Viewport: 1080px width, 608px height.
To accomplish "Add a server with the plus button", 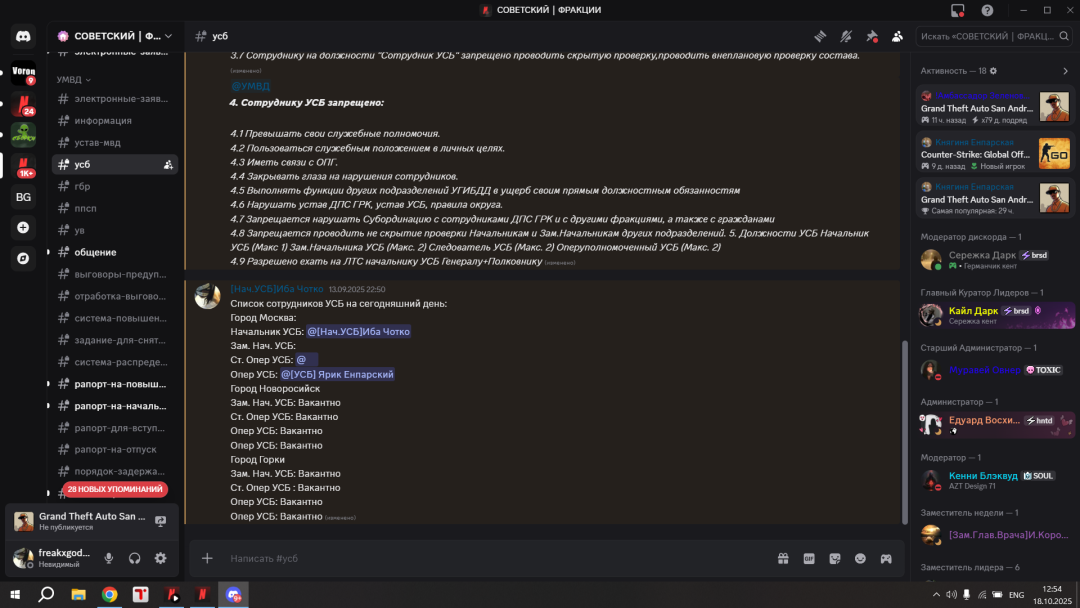I will [x=23, y=228].
